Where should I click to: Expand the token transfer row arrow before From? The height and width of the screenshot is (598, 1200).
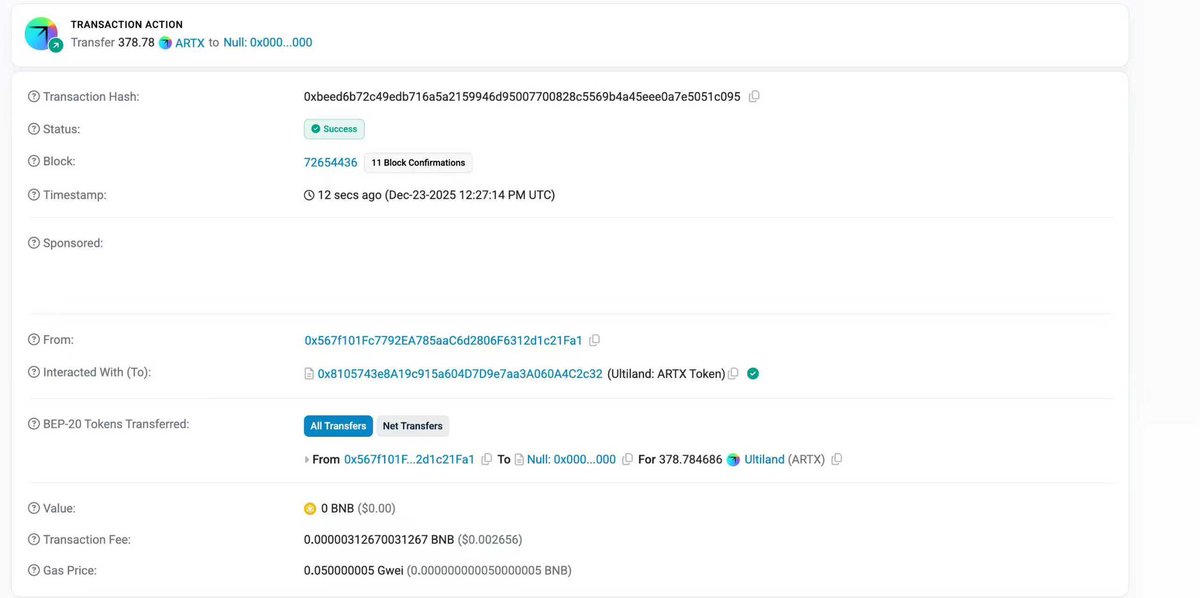307,460
